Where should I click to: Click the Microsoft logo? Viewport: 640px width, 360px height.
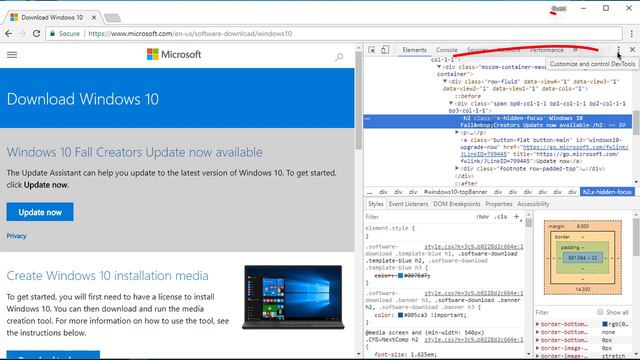pos(174,54)
